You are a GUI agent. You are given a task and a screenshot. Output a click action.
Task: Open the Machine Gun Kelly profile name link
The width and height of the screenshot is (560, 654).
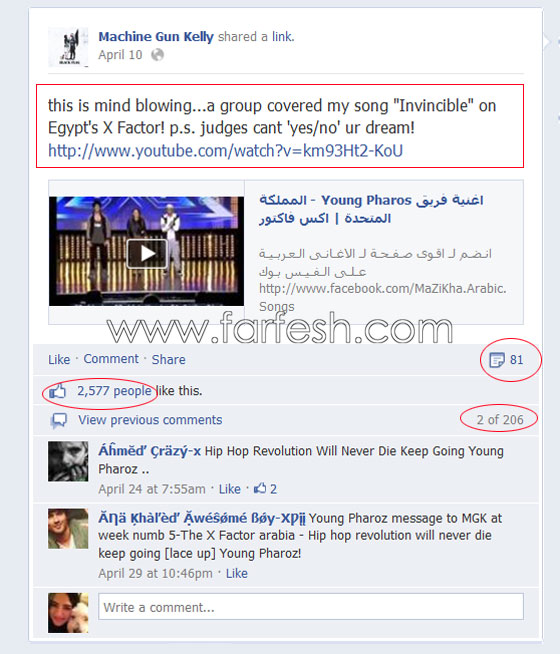(156, 37)
